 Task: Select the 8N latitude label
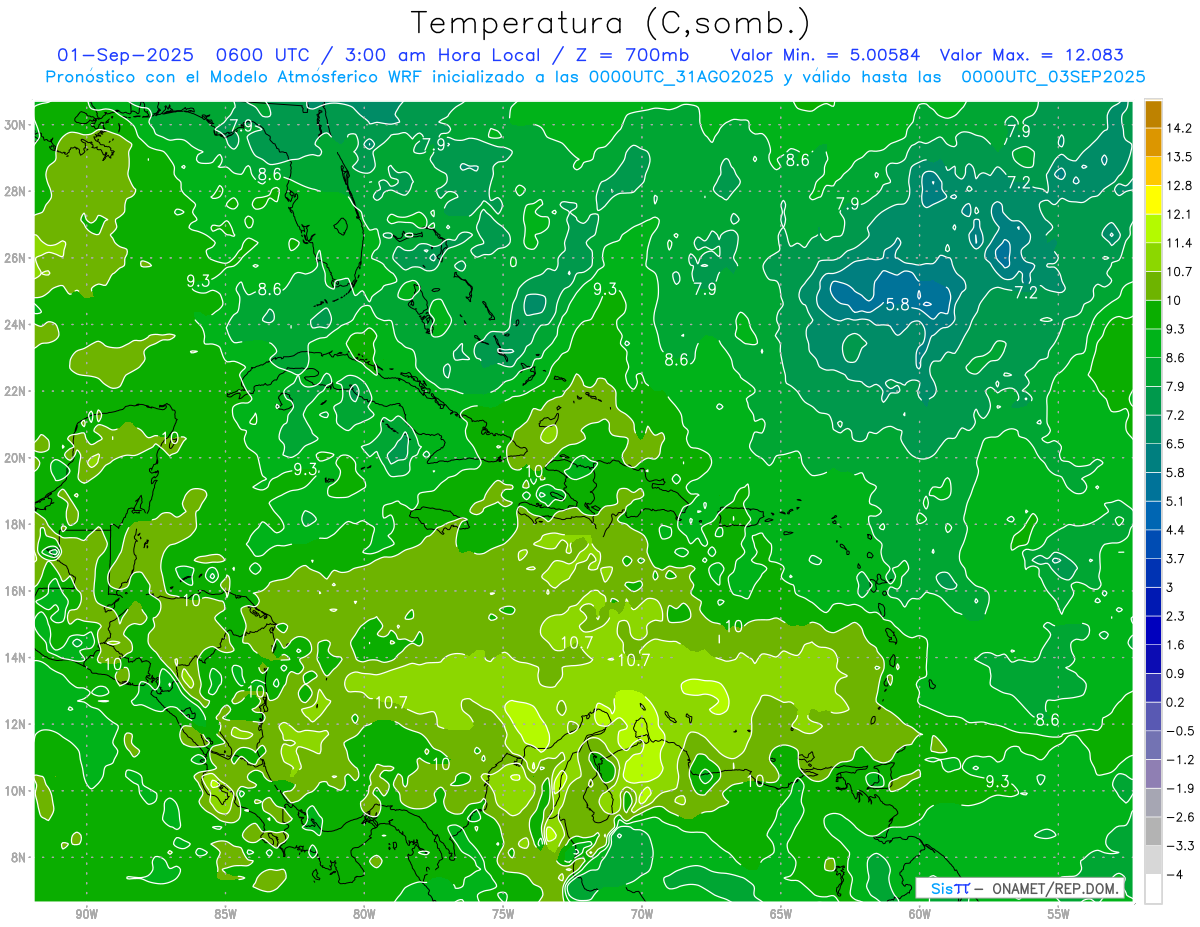[19, 857]
